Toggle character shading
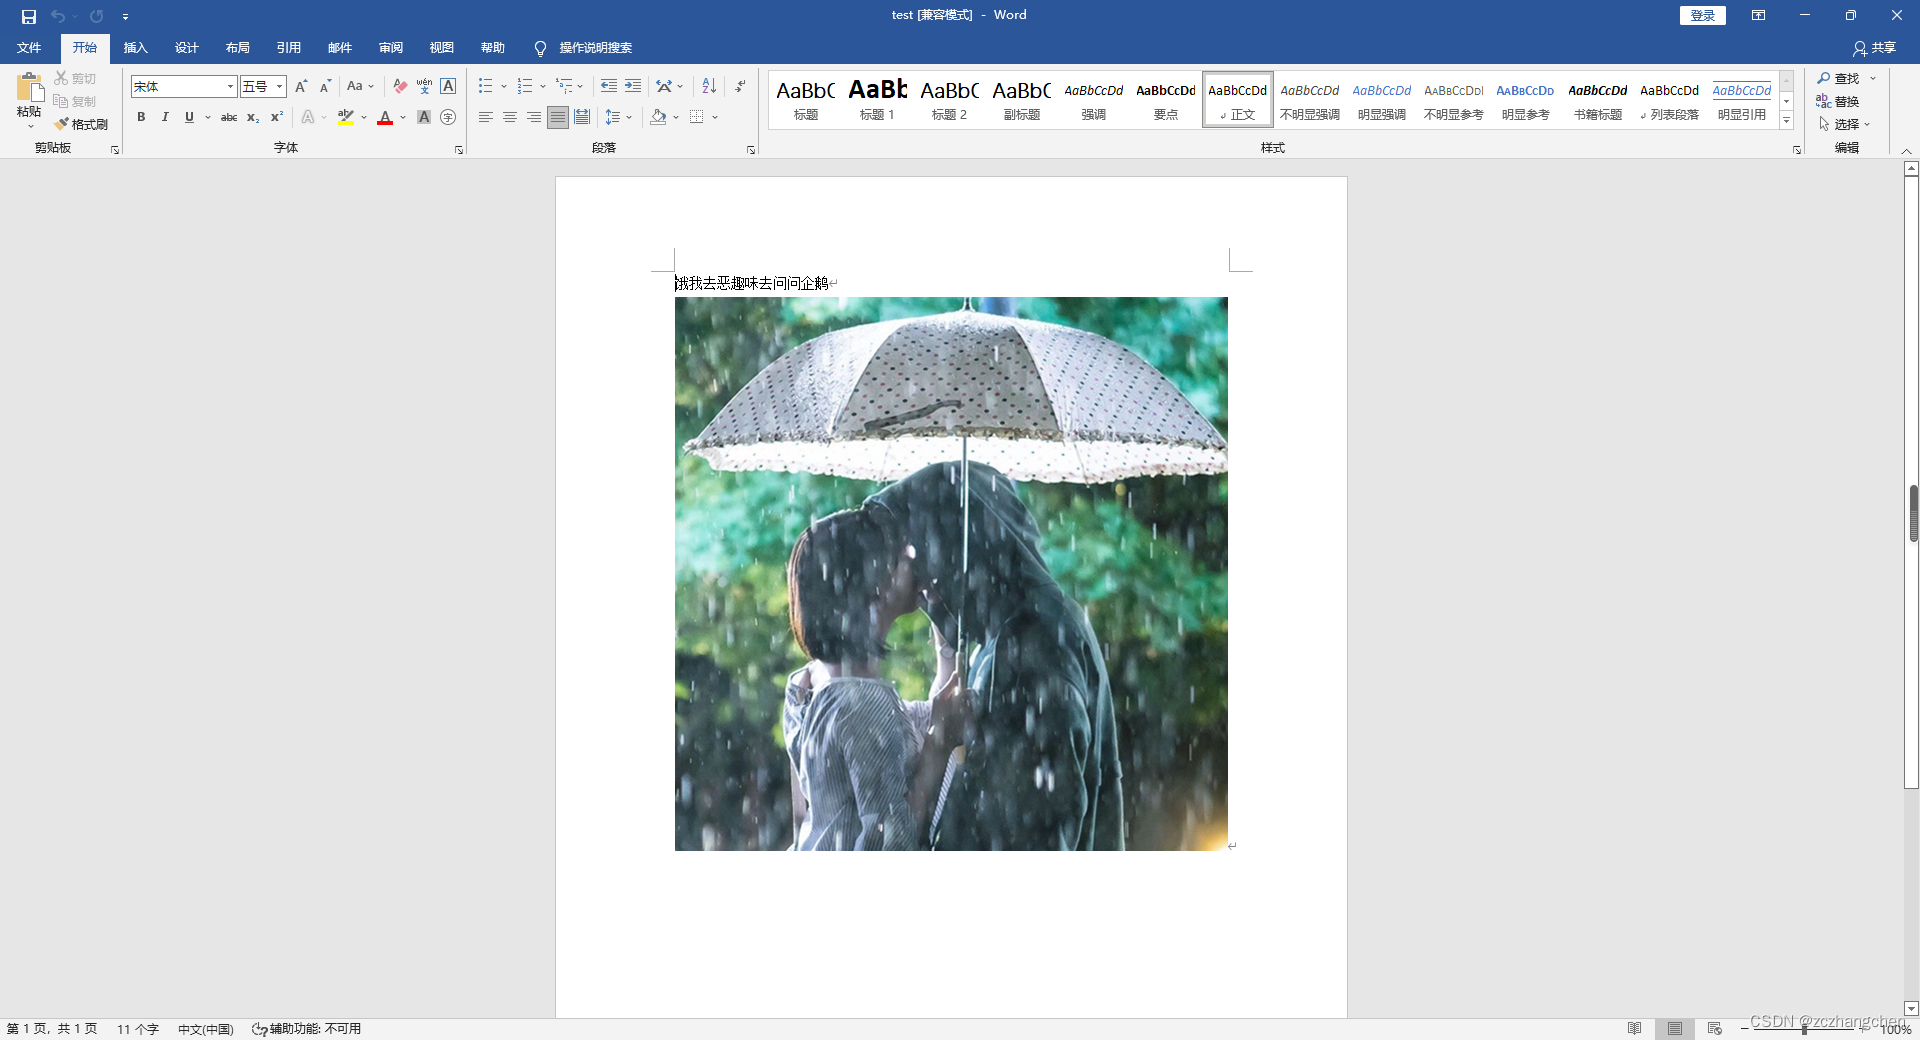The width and height of the screenshot is (1920, 1040). (424, 117)
